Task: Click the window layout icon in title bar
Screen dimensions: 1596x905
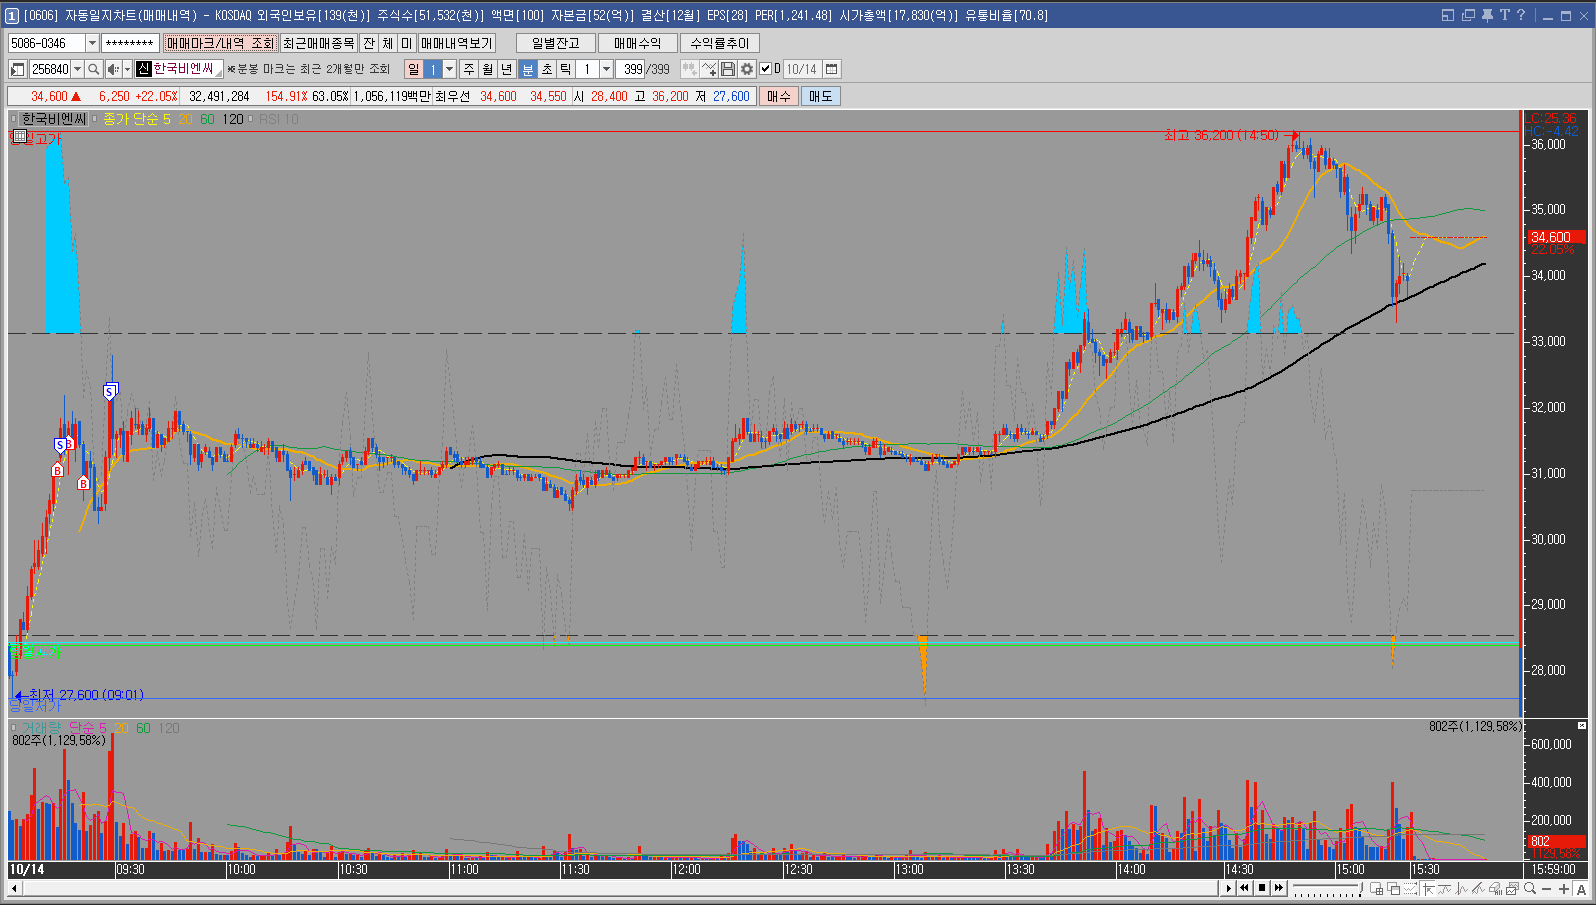Action: [x=1448, y=15]
